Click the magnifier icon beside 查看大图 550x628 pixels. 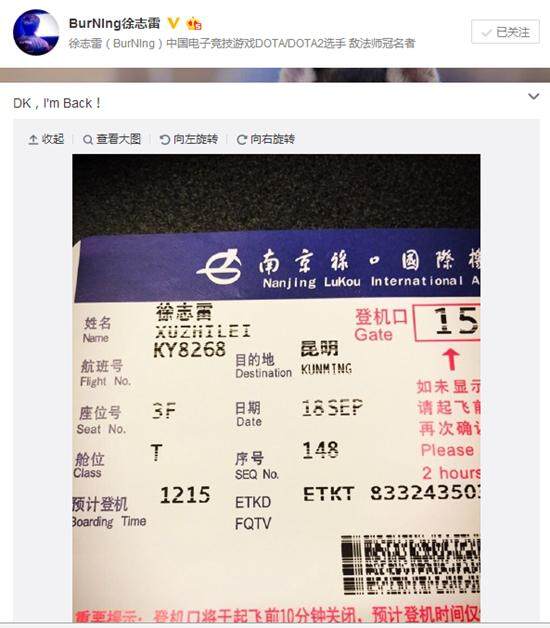coord(88,140)
